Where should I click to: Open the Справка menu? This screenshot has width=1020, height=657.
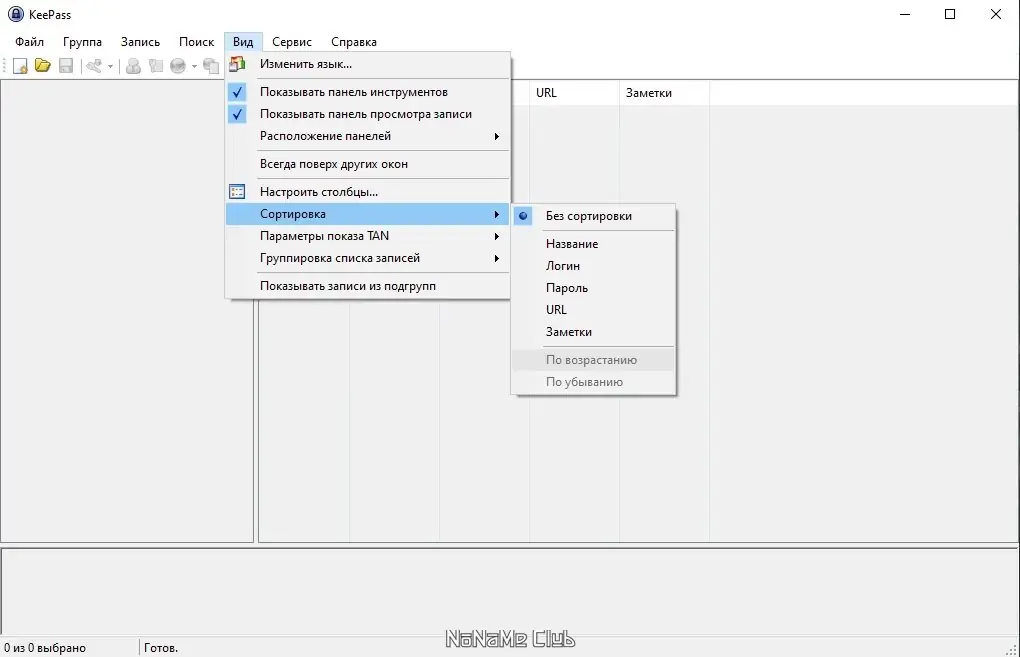click(354, 42)
